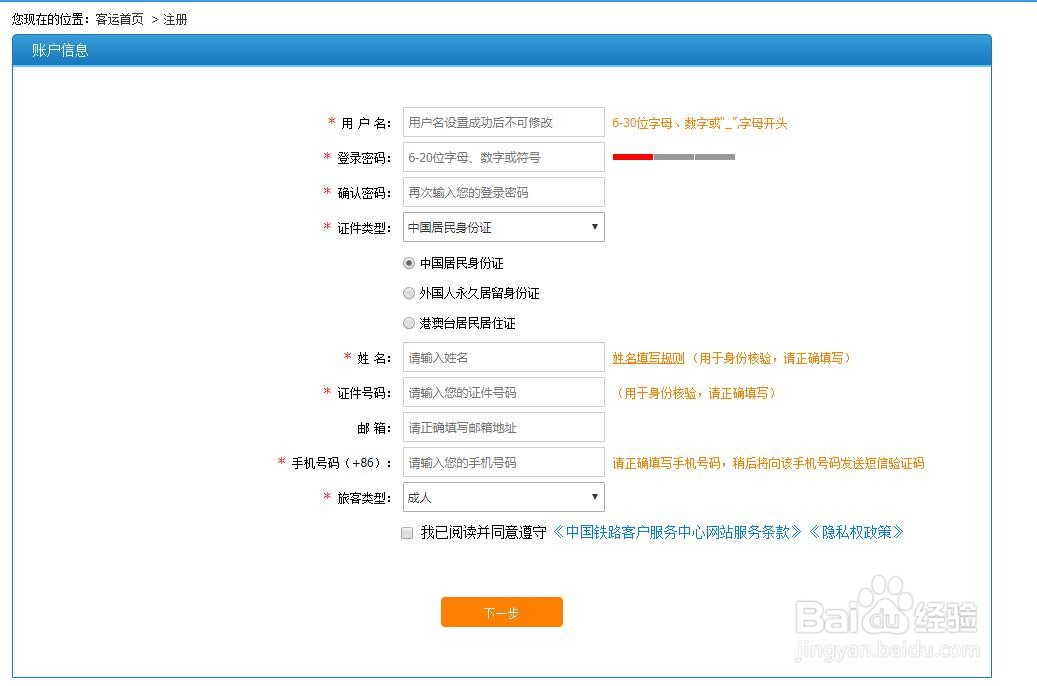Open the 旅客类型 dropdown showing 成人
Viewport: 1037px width, 686px height.
click(503, 497)
